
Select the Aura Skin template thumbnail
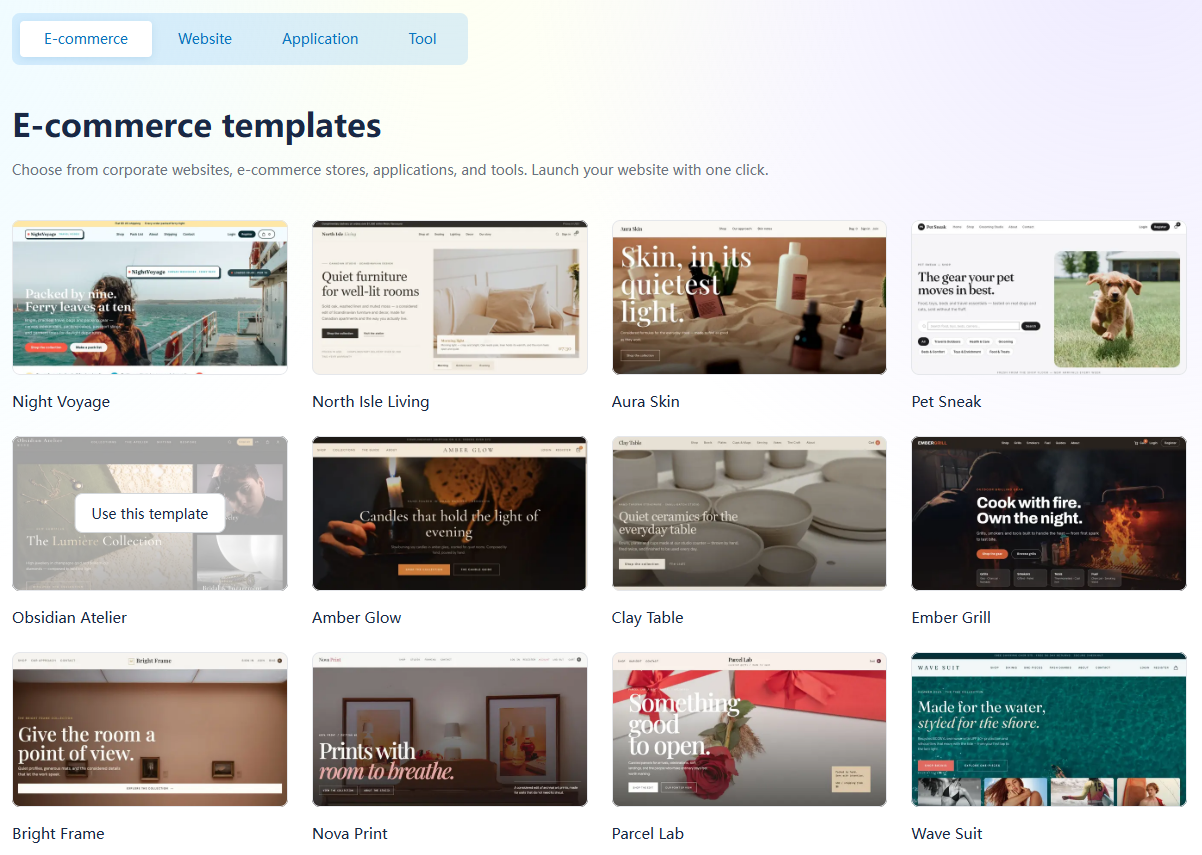pyautogui.click(x=749, y=297)
